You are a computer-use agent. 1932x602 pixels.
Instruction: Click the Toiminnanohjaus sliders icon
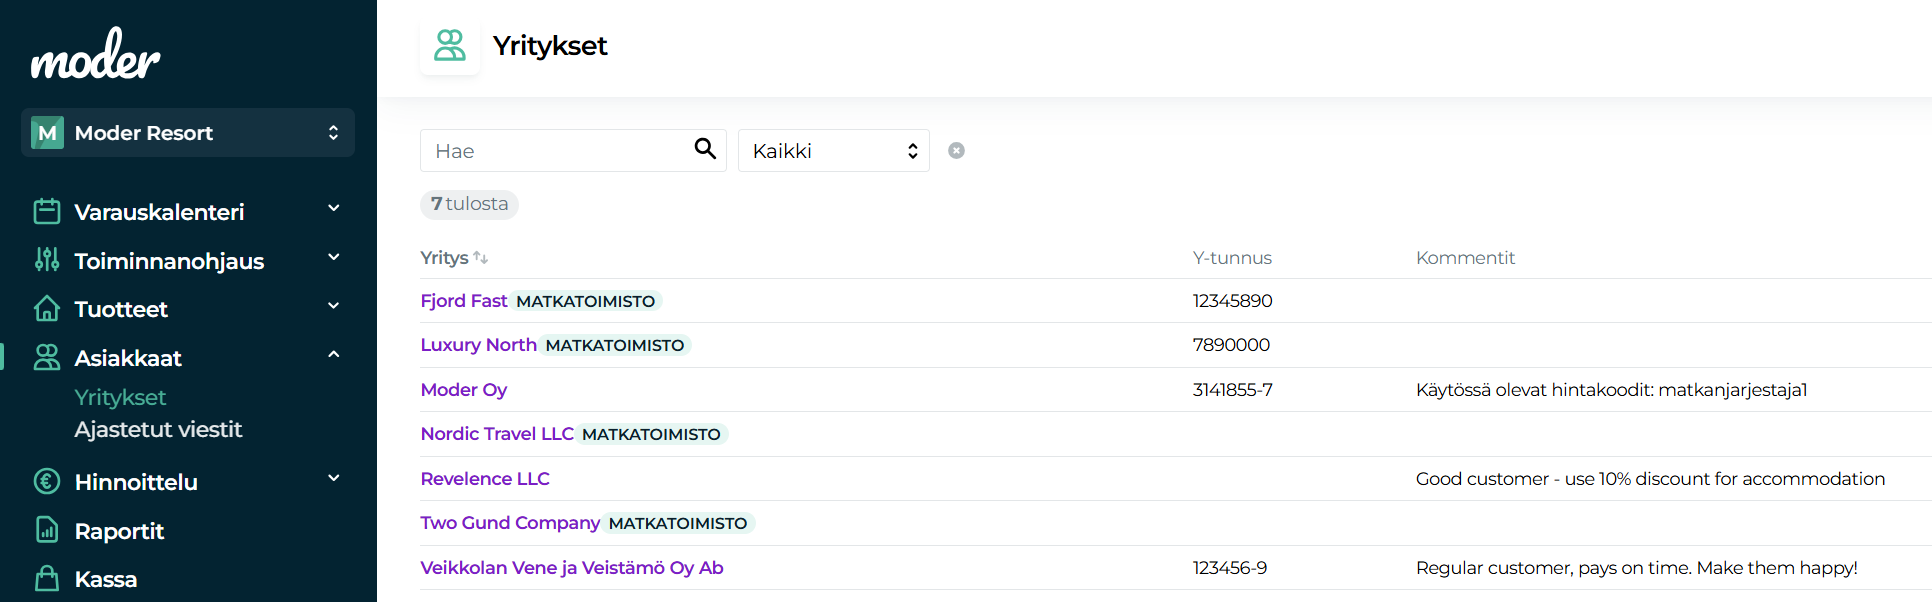click(47, 260)
